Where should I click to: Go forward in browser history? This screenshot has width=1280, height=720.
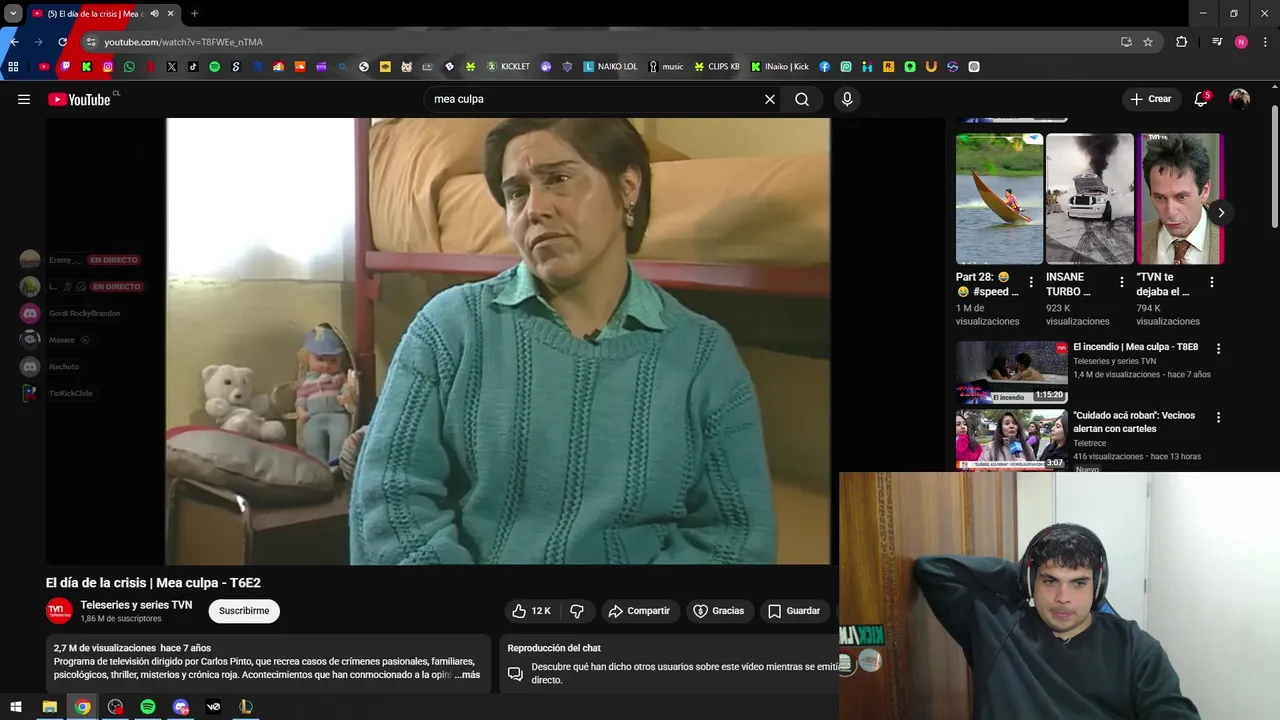coord(38,42)
